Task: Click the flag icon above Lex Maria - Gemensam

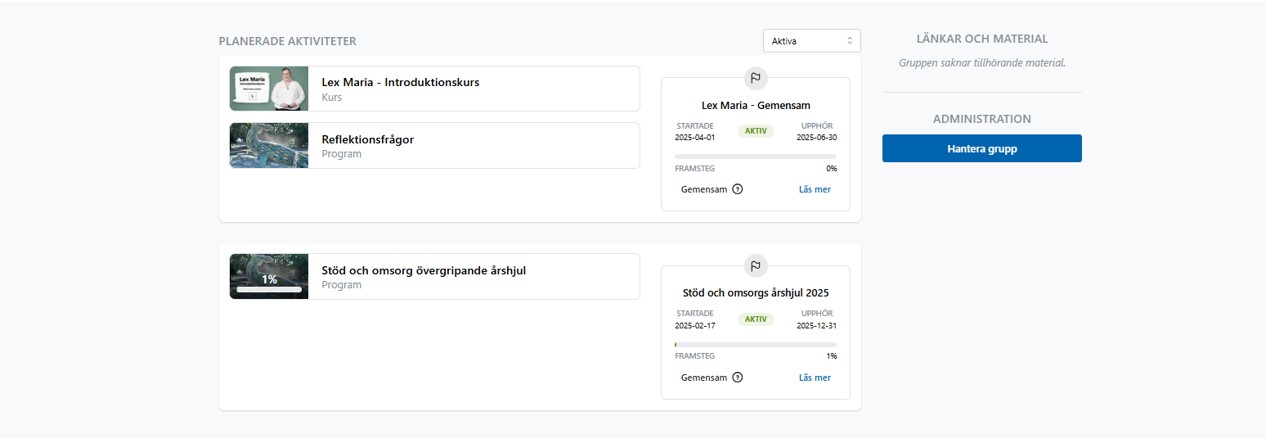Action: (x=756, y=78)
